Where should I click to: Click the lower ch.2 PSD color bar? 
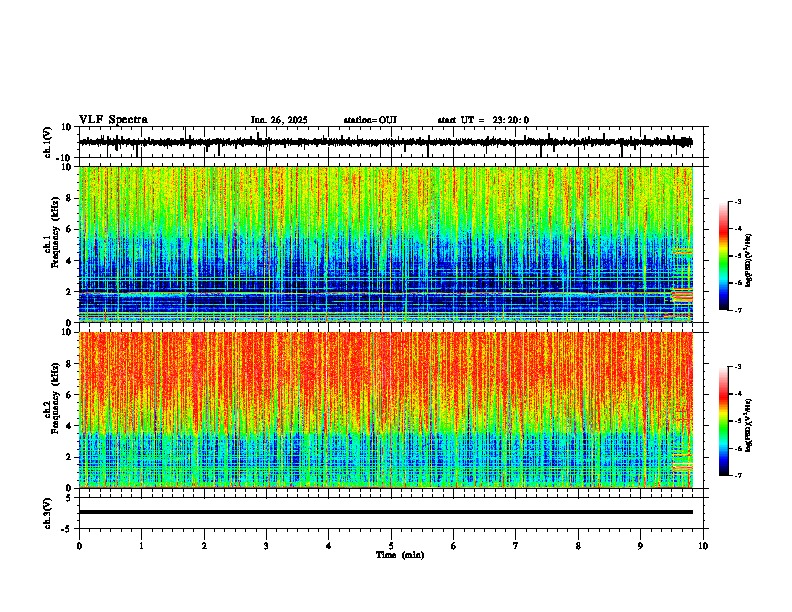[x=724, y=421]
